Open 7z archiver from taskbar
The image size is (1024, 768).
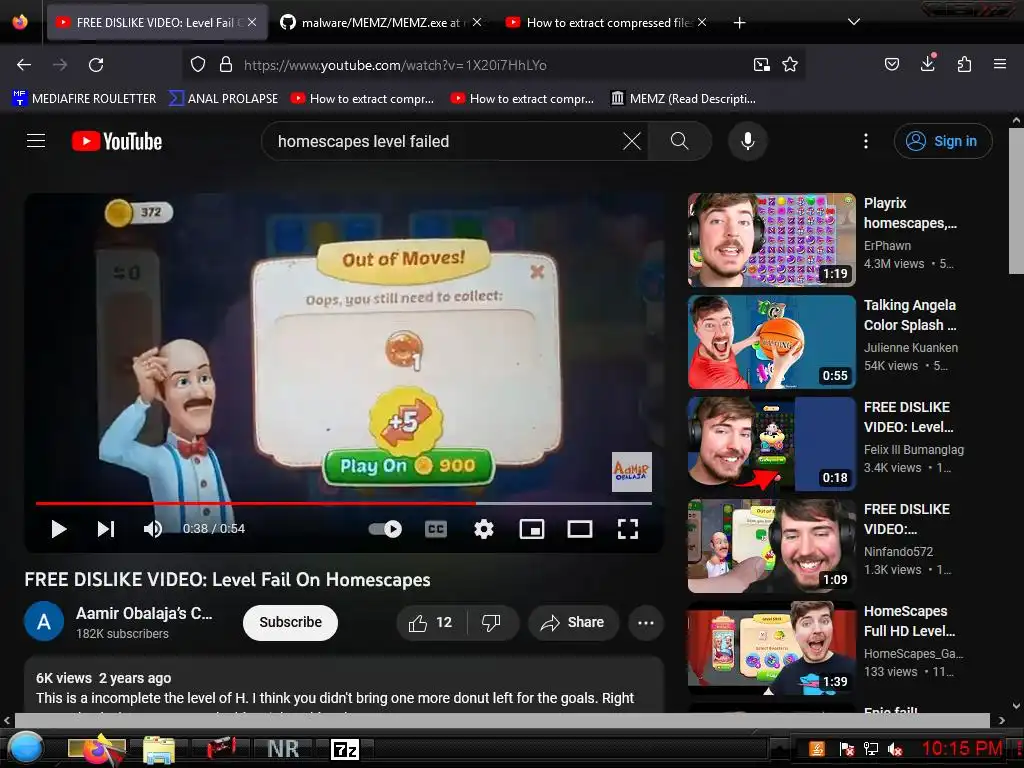click(344, 749)
